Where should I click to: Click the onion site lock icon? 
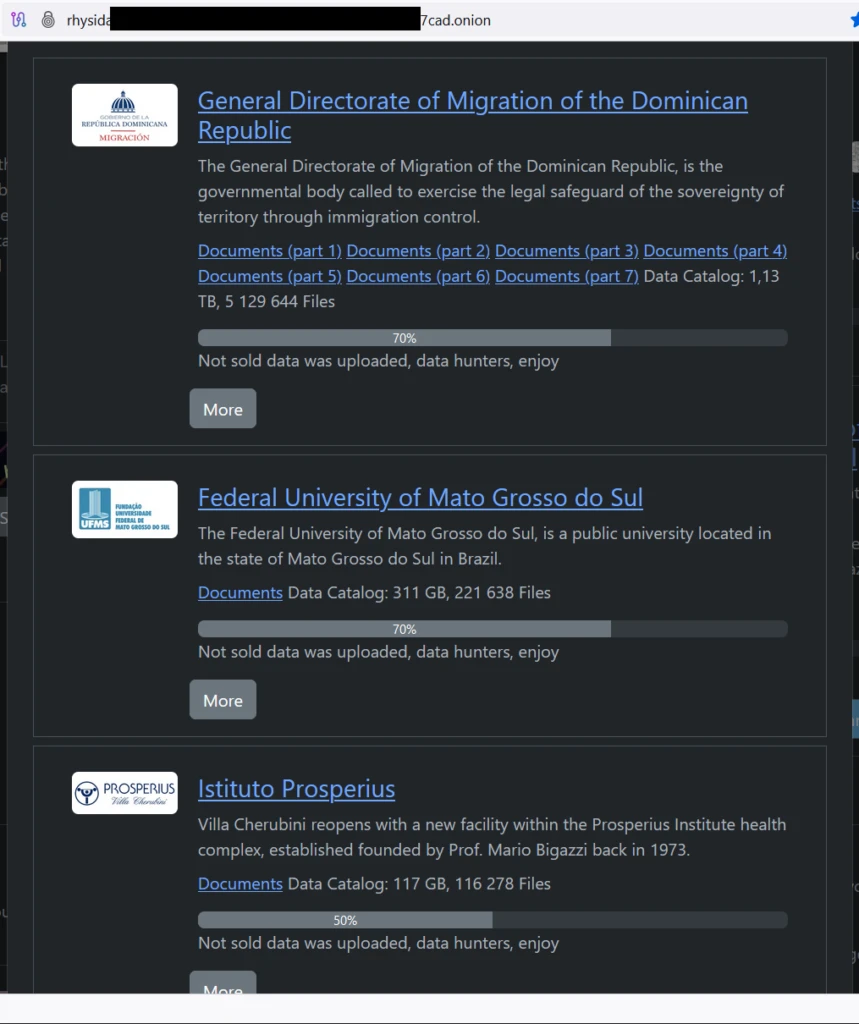[48, 20]
